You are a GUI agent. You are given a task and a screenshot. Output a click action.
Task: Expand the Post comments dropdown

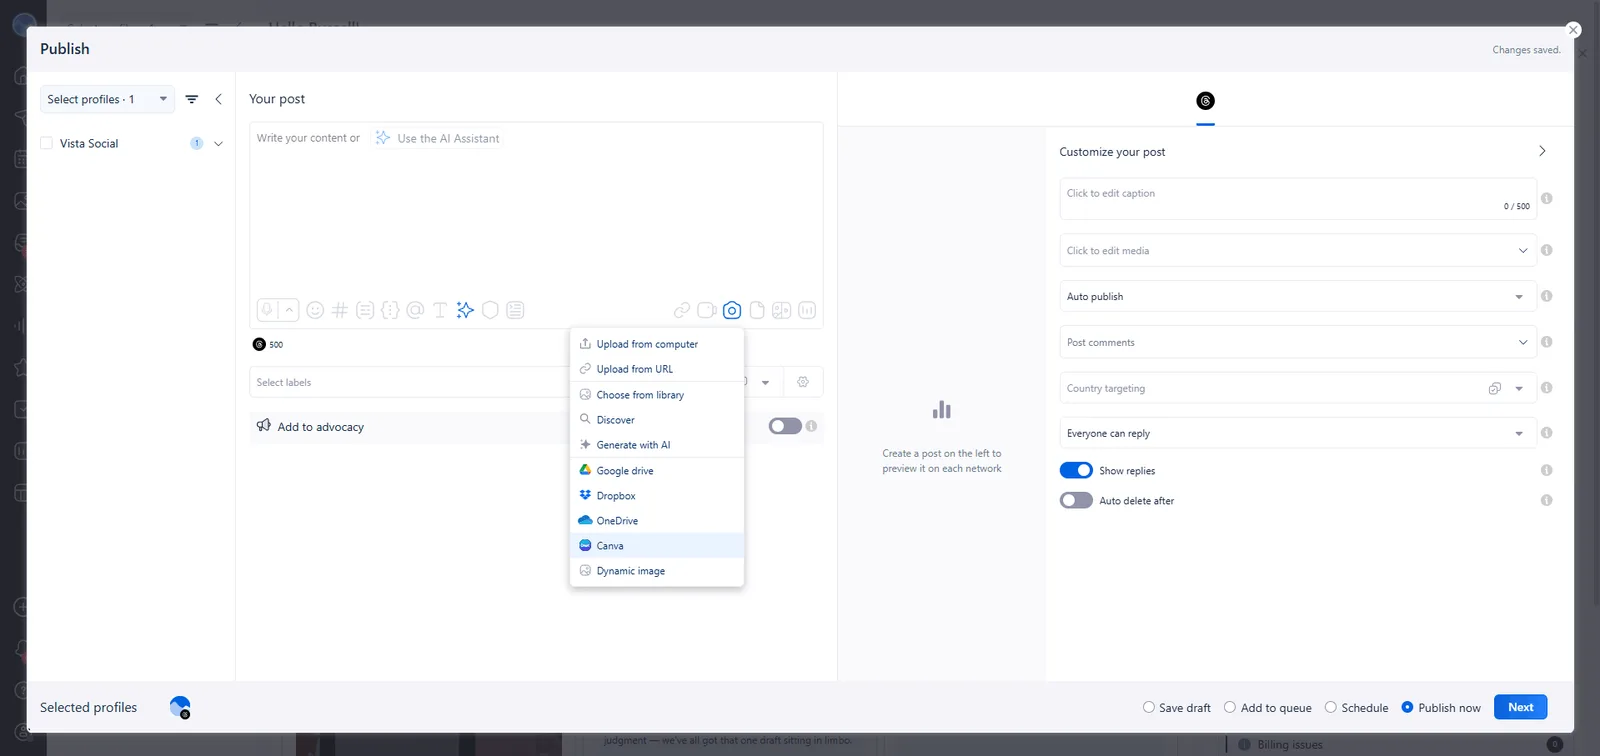coord(1523,342)
